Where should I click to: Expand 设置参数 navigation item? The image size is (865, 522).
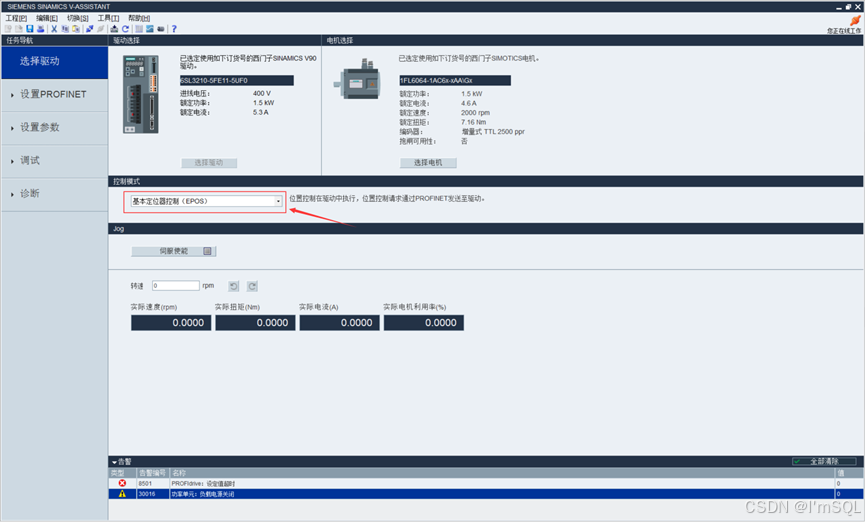point(55,128)
